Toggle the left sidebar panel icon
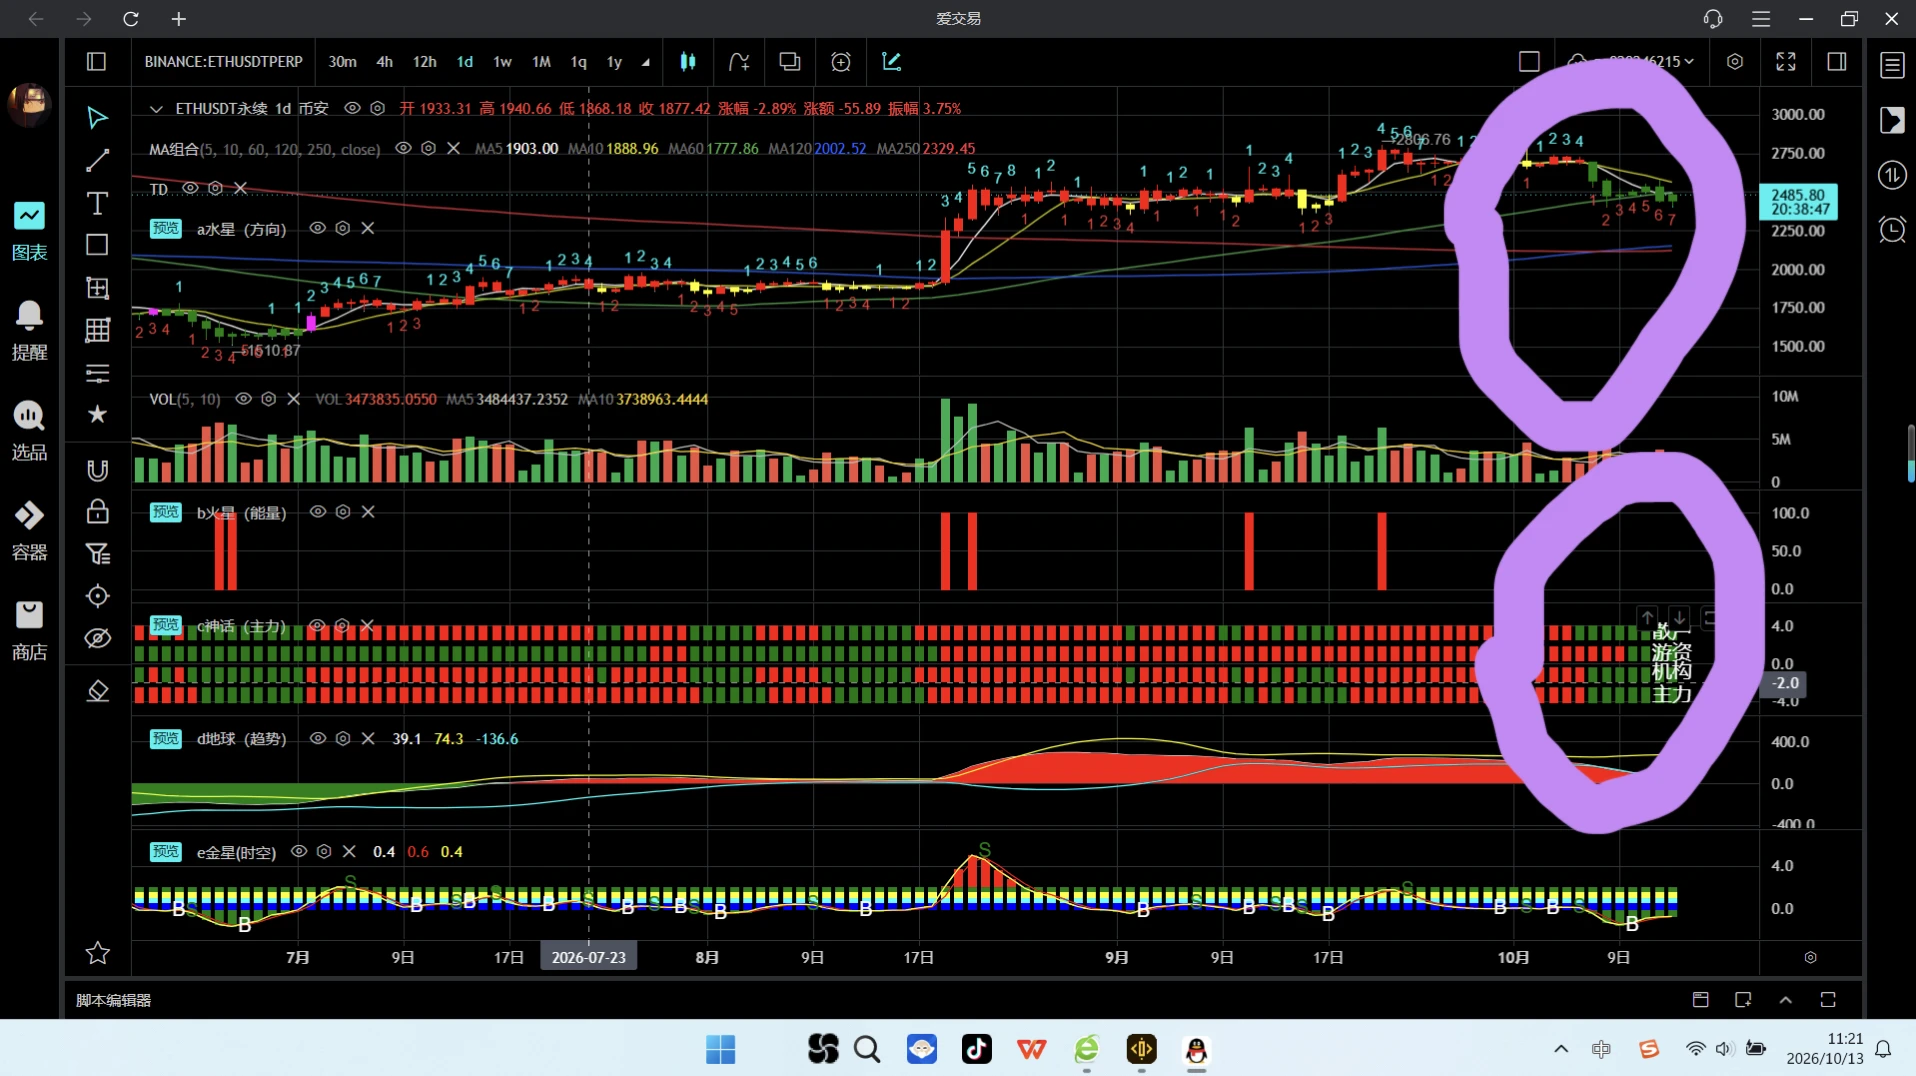 pyautogui.click(x=97, y=62)
